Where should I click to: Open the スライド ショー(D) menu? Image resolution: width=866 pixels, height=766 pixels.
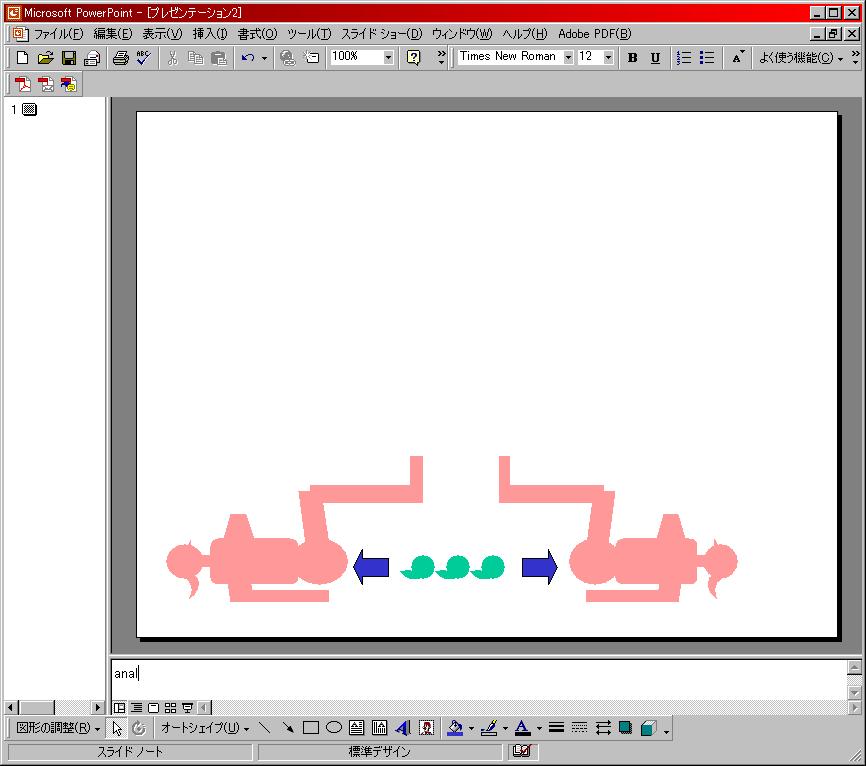click(381, 34)
